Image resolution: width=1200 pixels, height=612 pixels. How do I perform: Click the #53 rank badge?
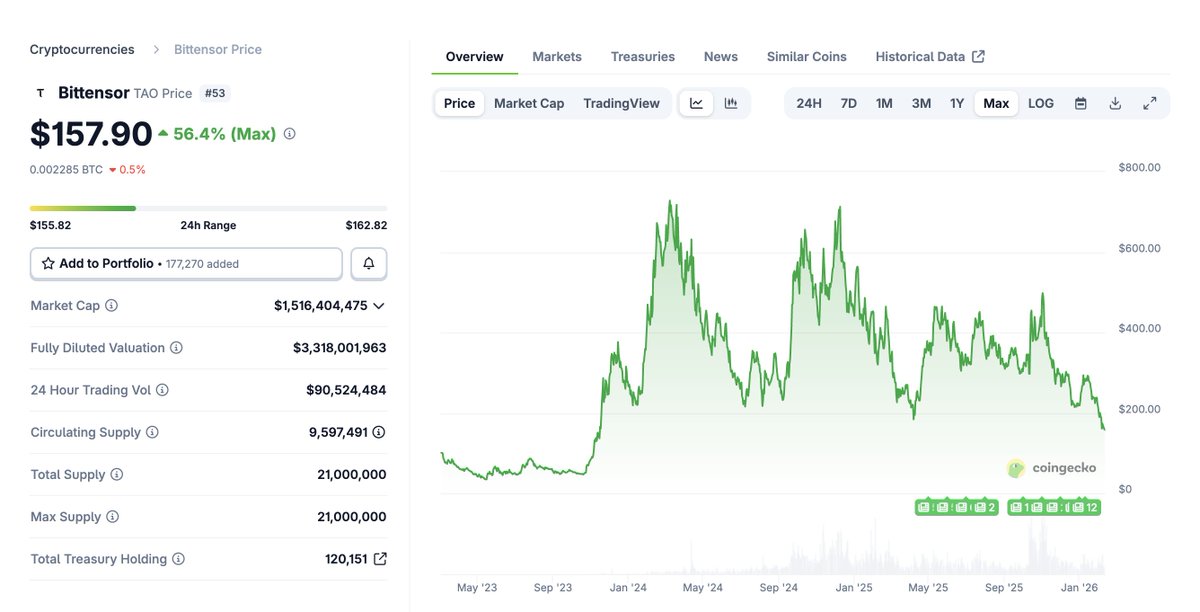tap(215, 93)
